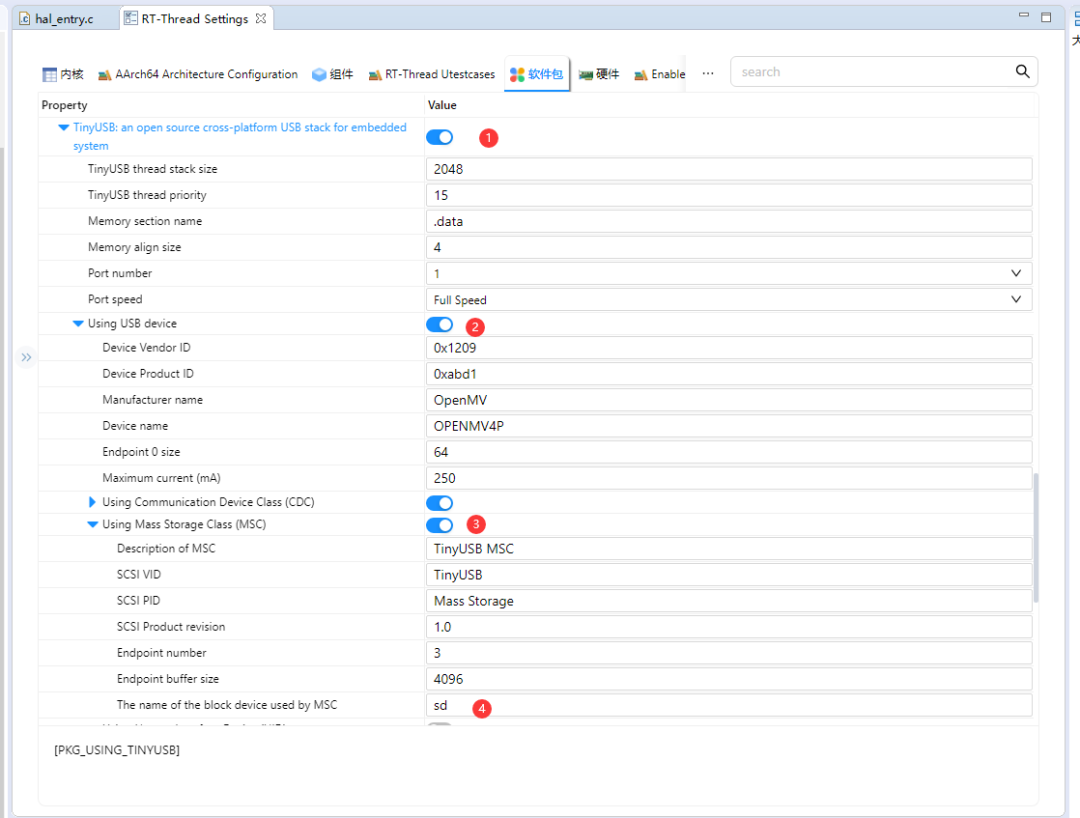Open the Port speed dropdown
Screen dimensions: 1080x818
click(1016, 299)
